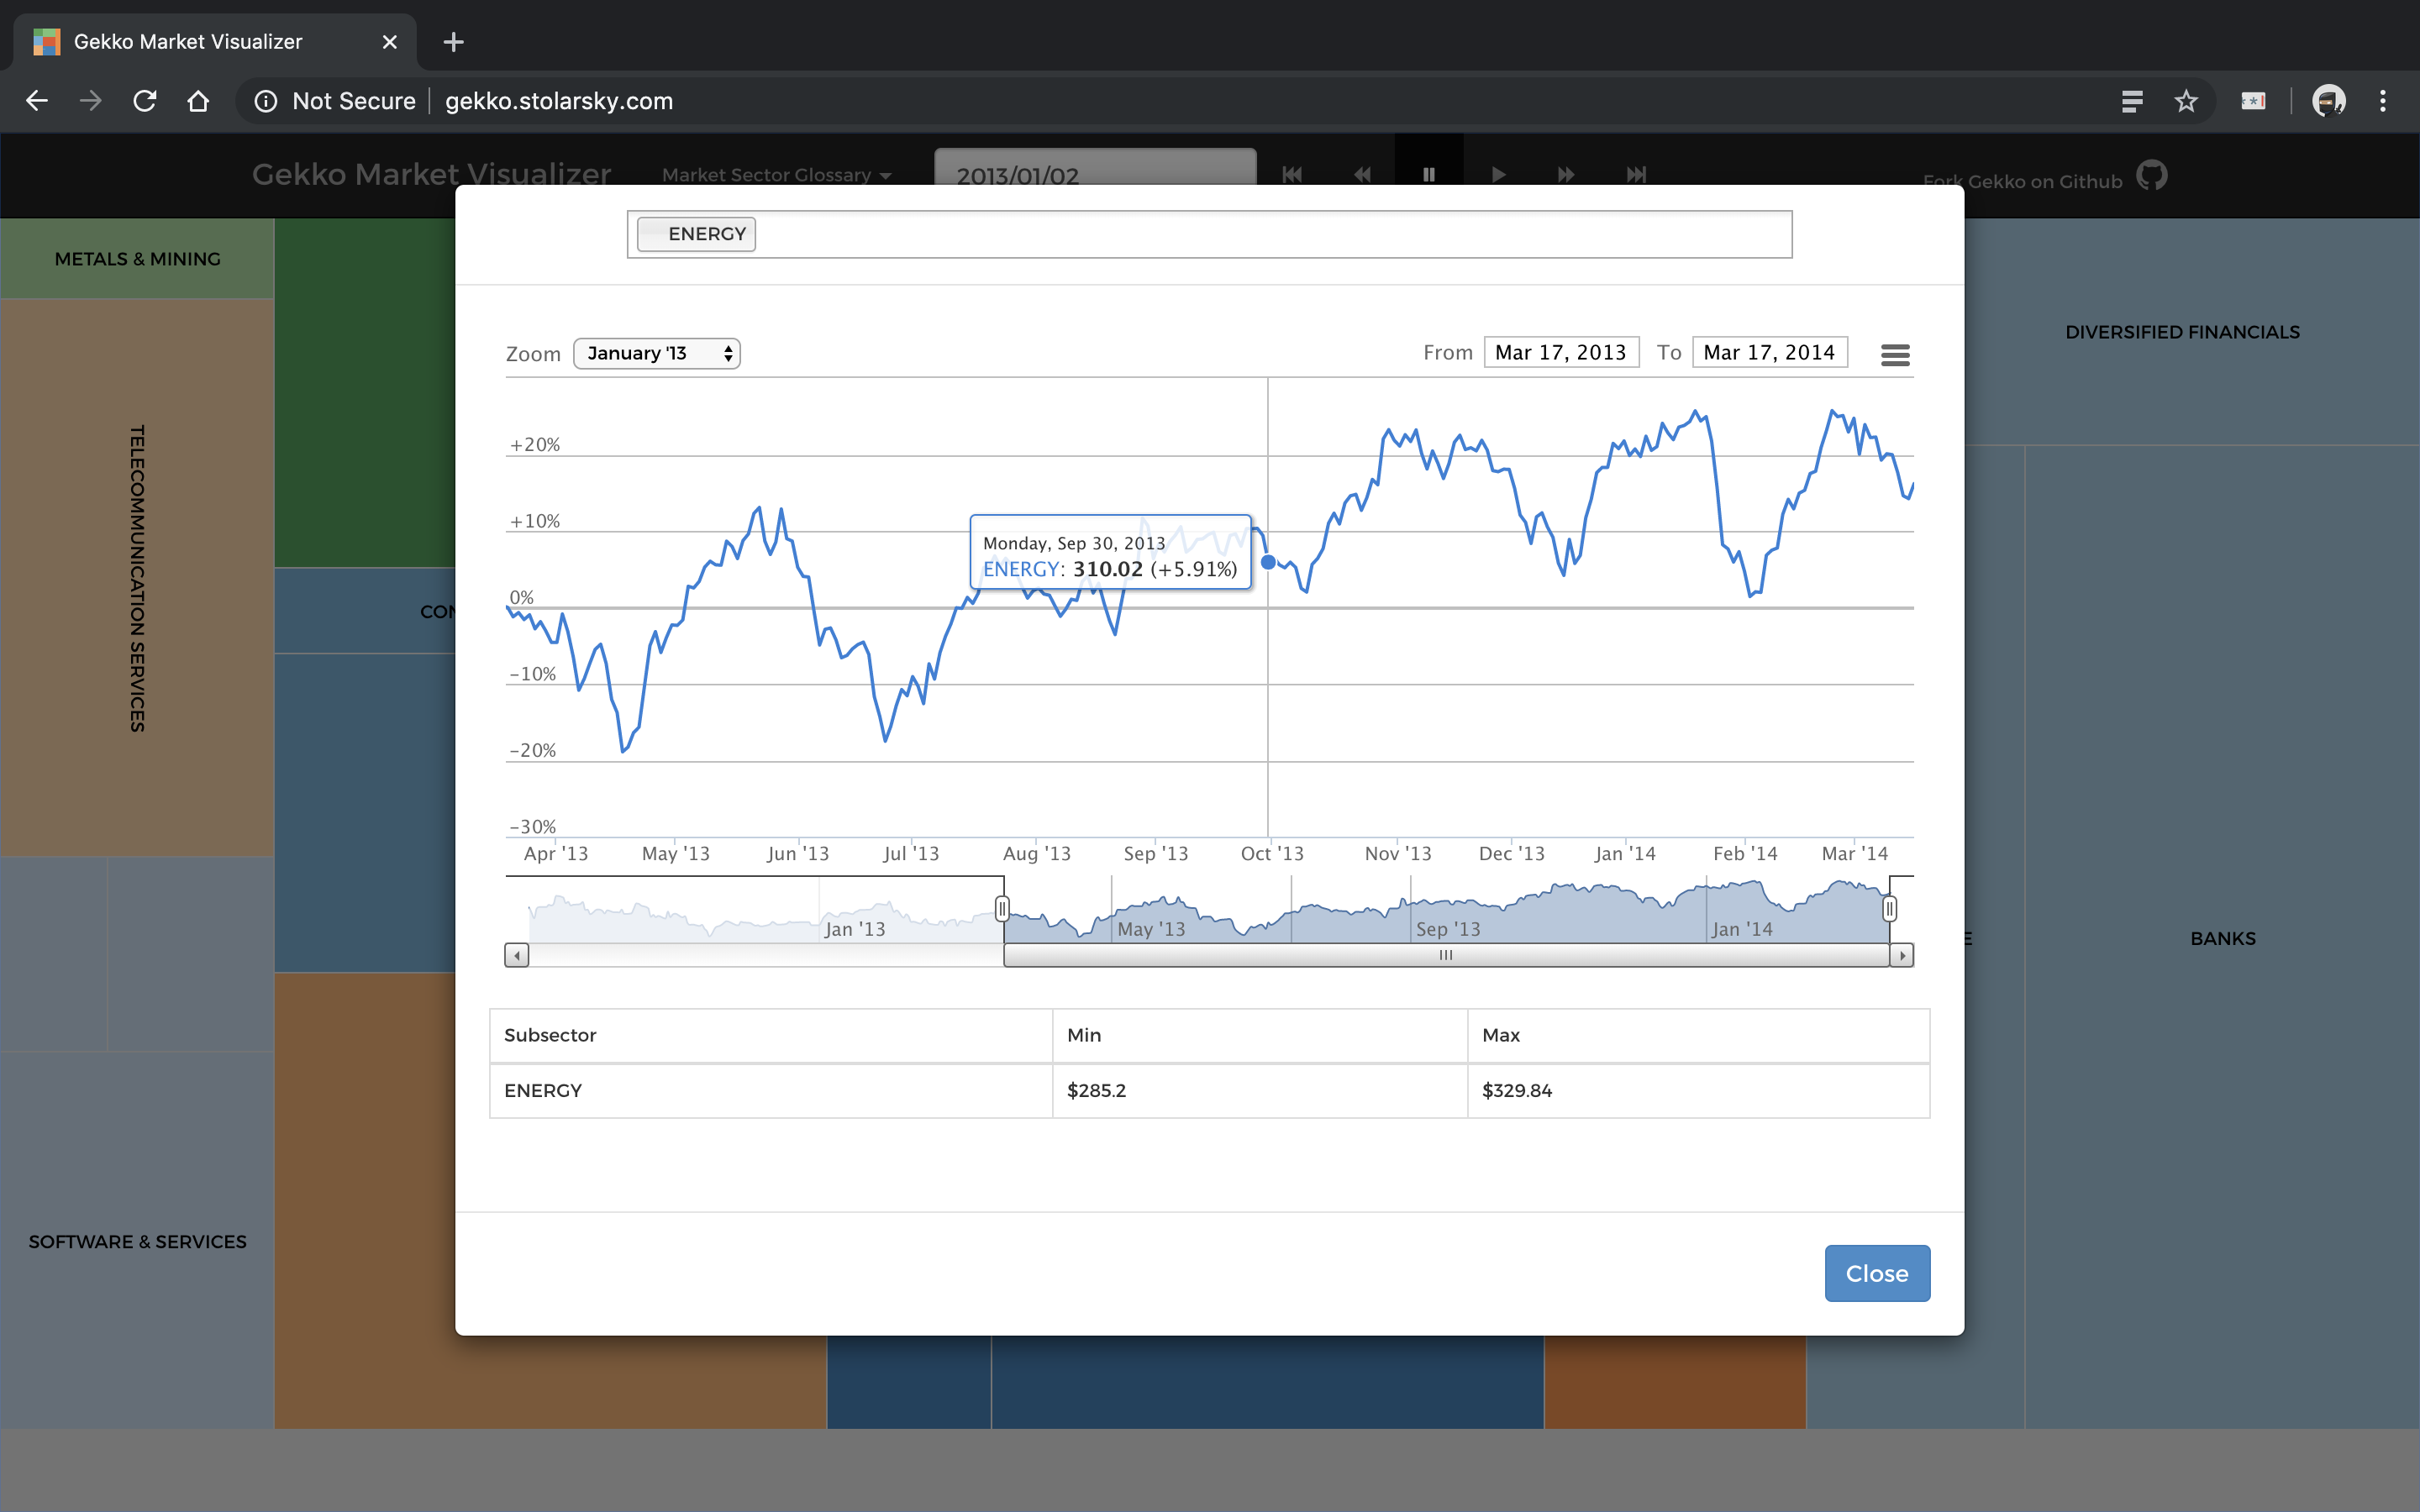2420x1512 pixels.
Task: Open the browser home page
Action: [198, 101]
